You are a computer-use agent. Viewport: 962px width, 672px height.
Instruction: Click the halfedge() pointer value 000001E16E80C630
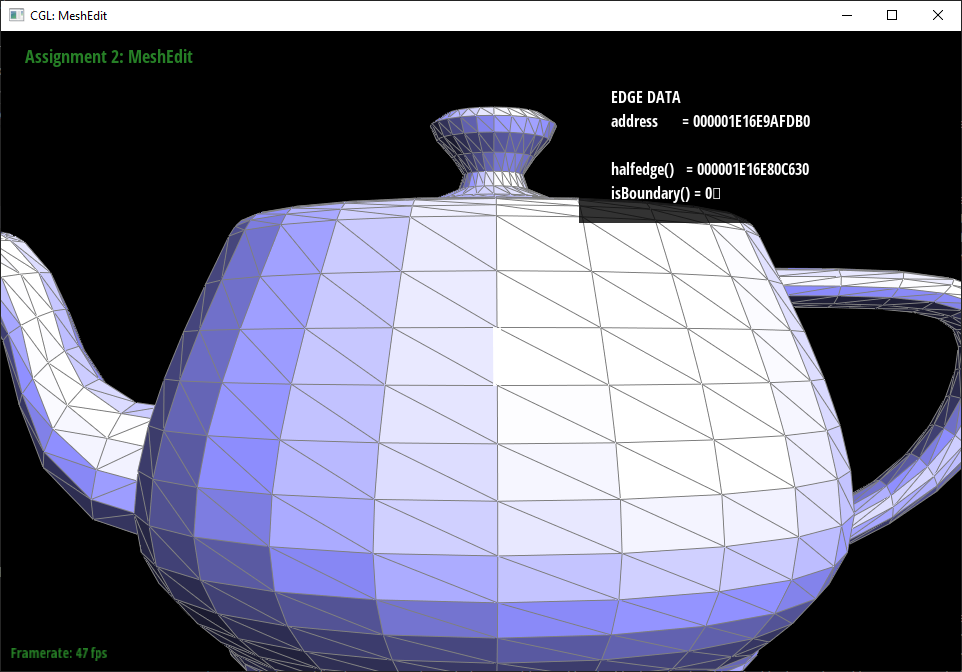pyautogui.click(x=752, y=170)
